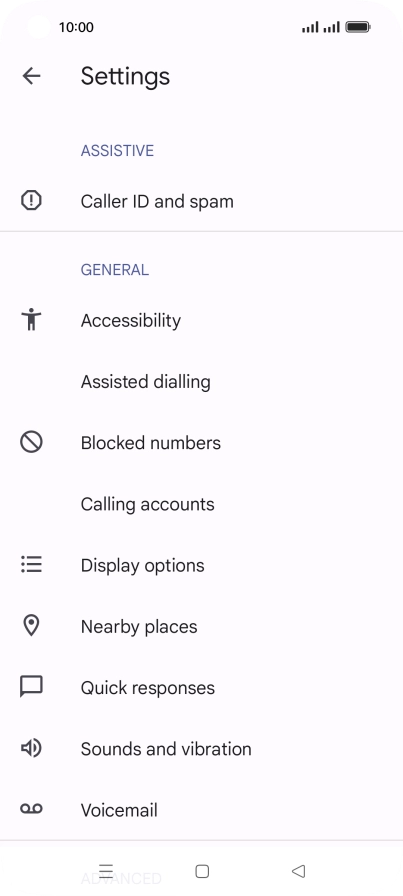Image resolution: width=403 pixels, height=896 pixels.
Task: Open Nearby places setting
Action: pos(201,626)
